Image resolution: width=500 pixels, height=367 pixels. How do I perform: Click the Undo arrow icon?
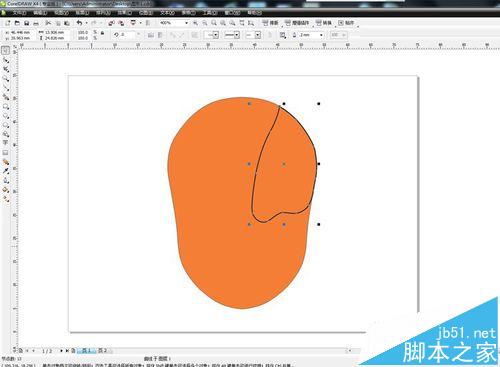pyautogui.click(x=79, y=23)
